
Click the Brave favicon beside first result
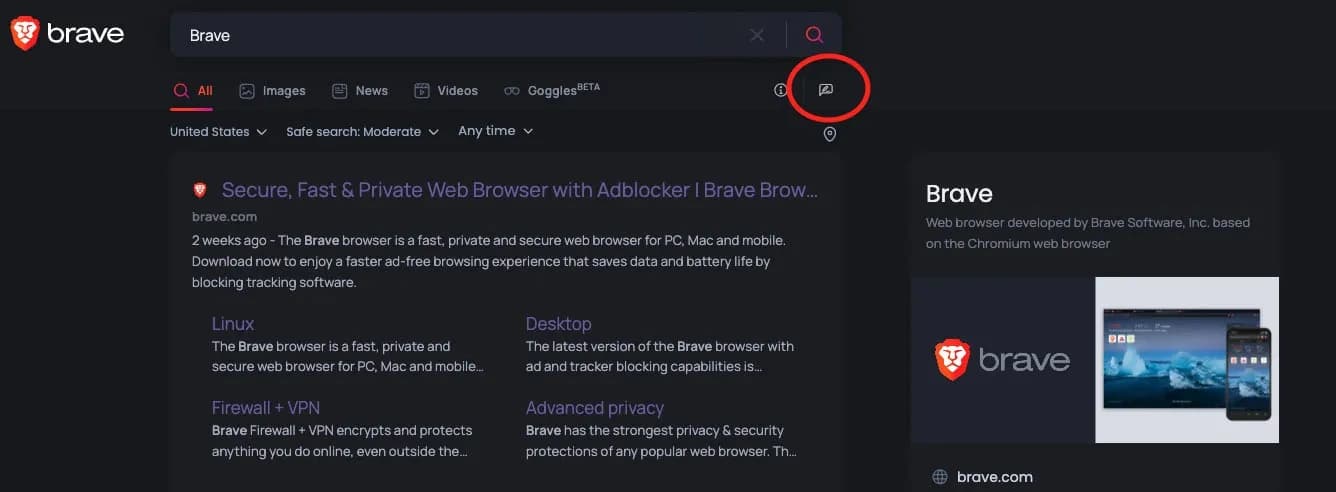(200, 190)
